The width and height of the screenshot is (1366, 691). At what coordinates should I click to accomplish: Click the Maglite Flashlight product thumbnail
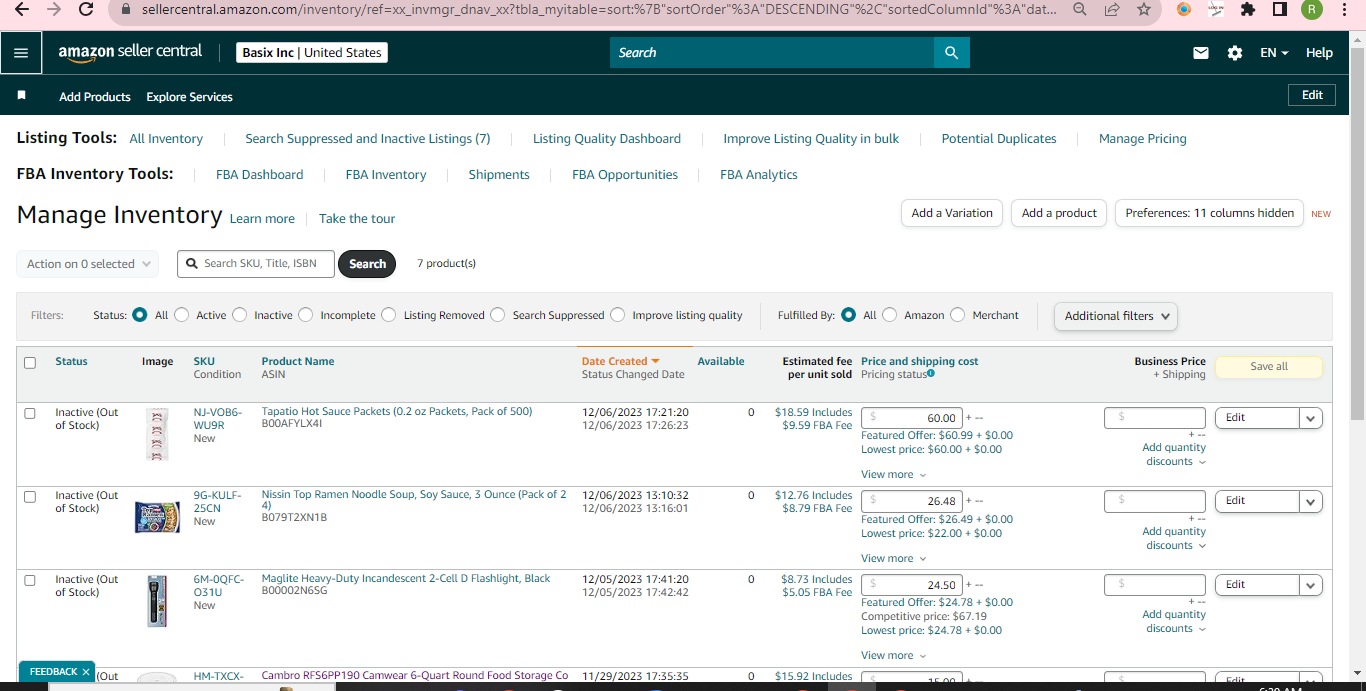pyautogui.click(x=157, y=601)
